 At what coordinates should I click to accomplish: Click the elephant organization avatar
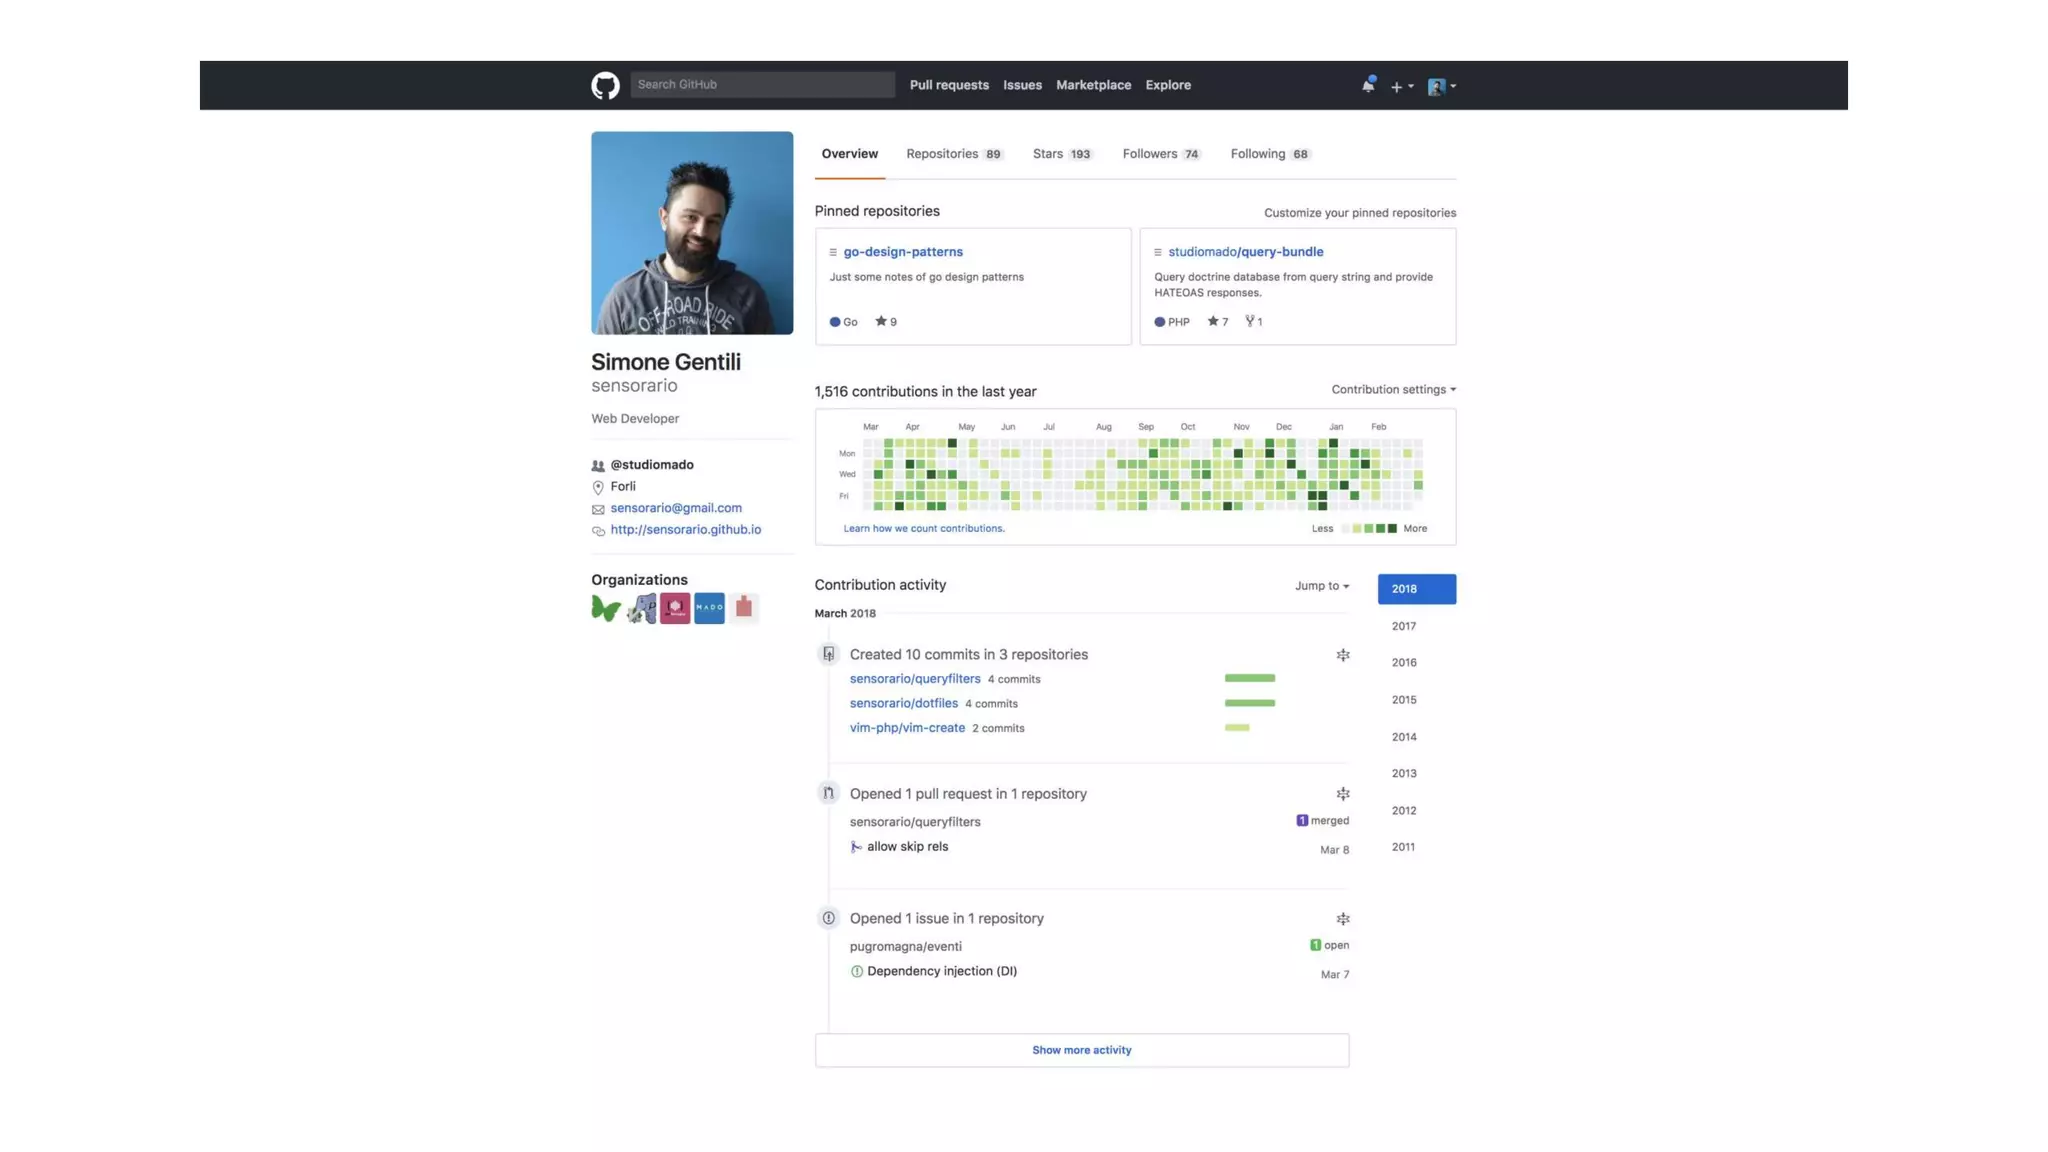click(641, 608)
